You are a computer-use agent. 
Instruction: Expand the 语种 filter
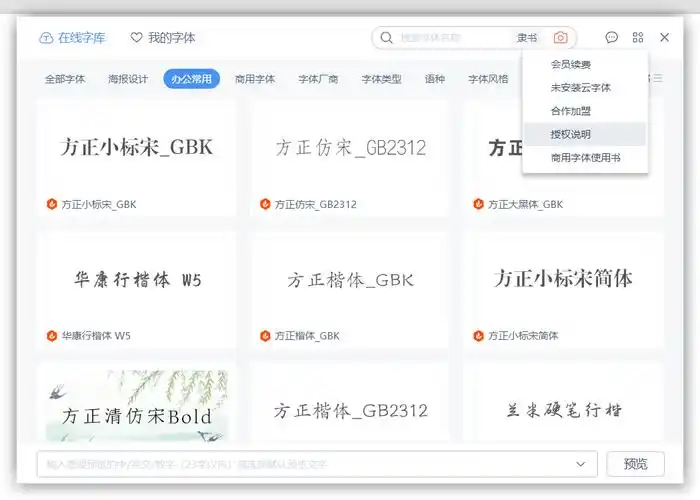click(x=435, y=79)
